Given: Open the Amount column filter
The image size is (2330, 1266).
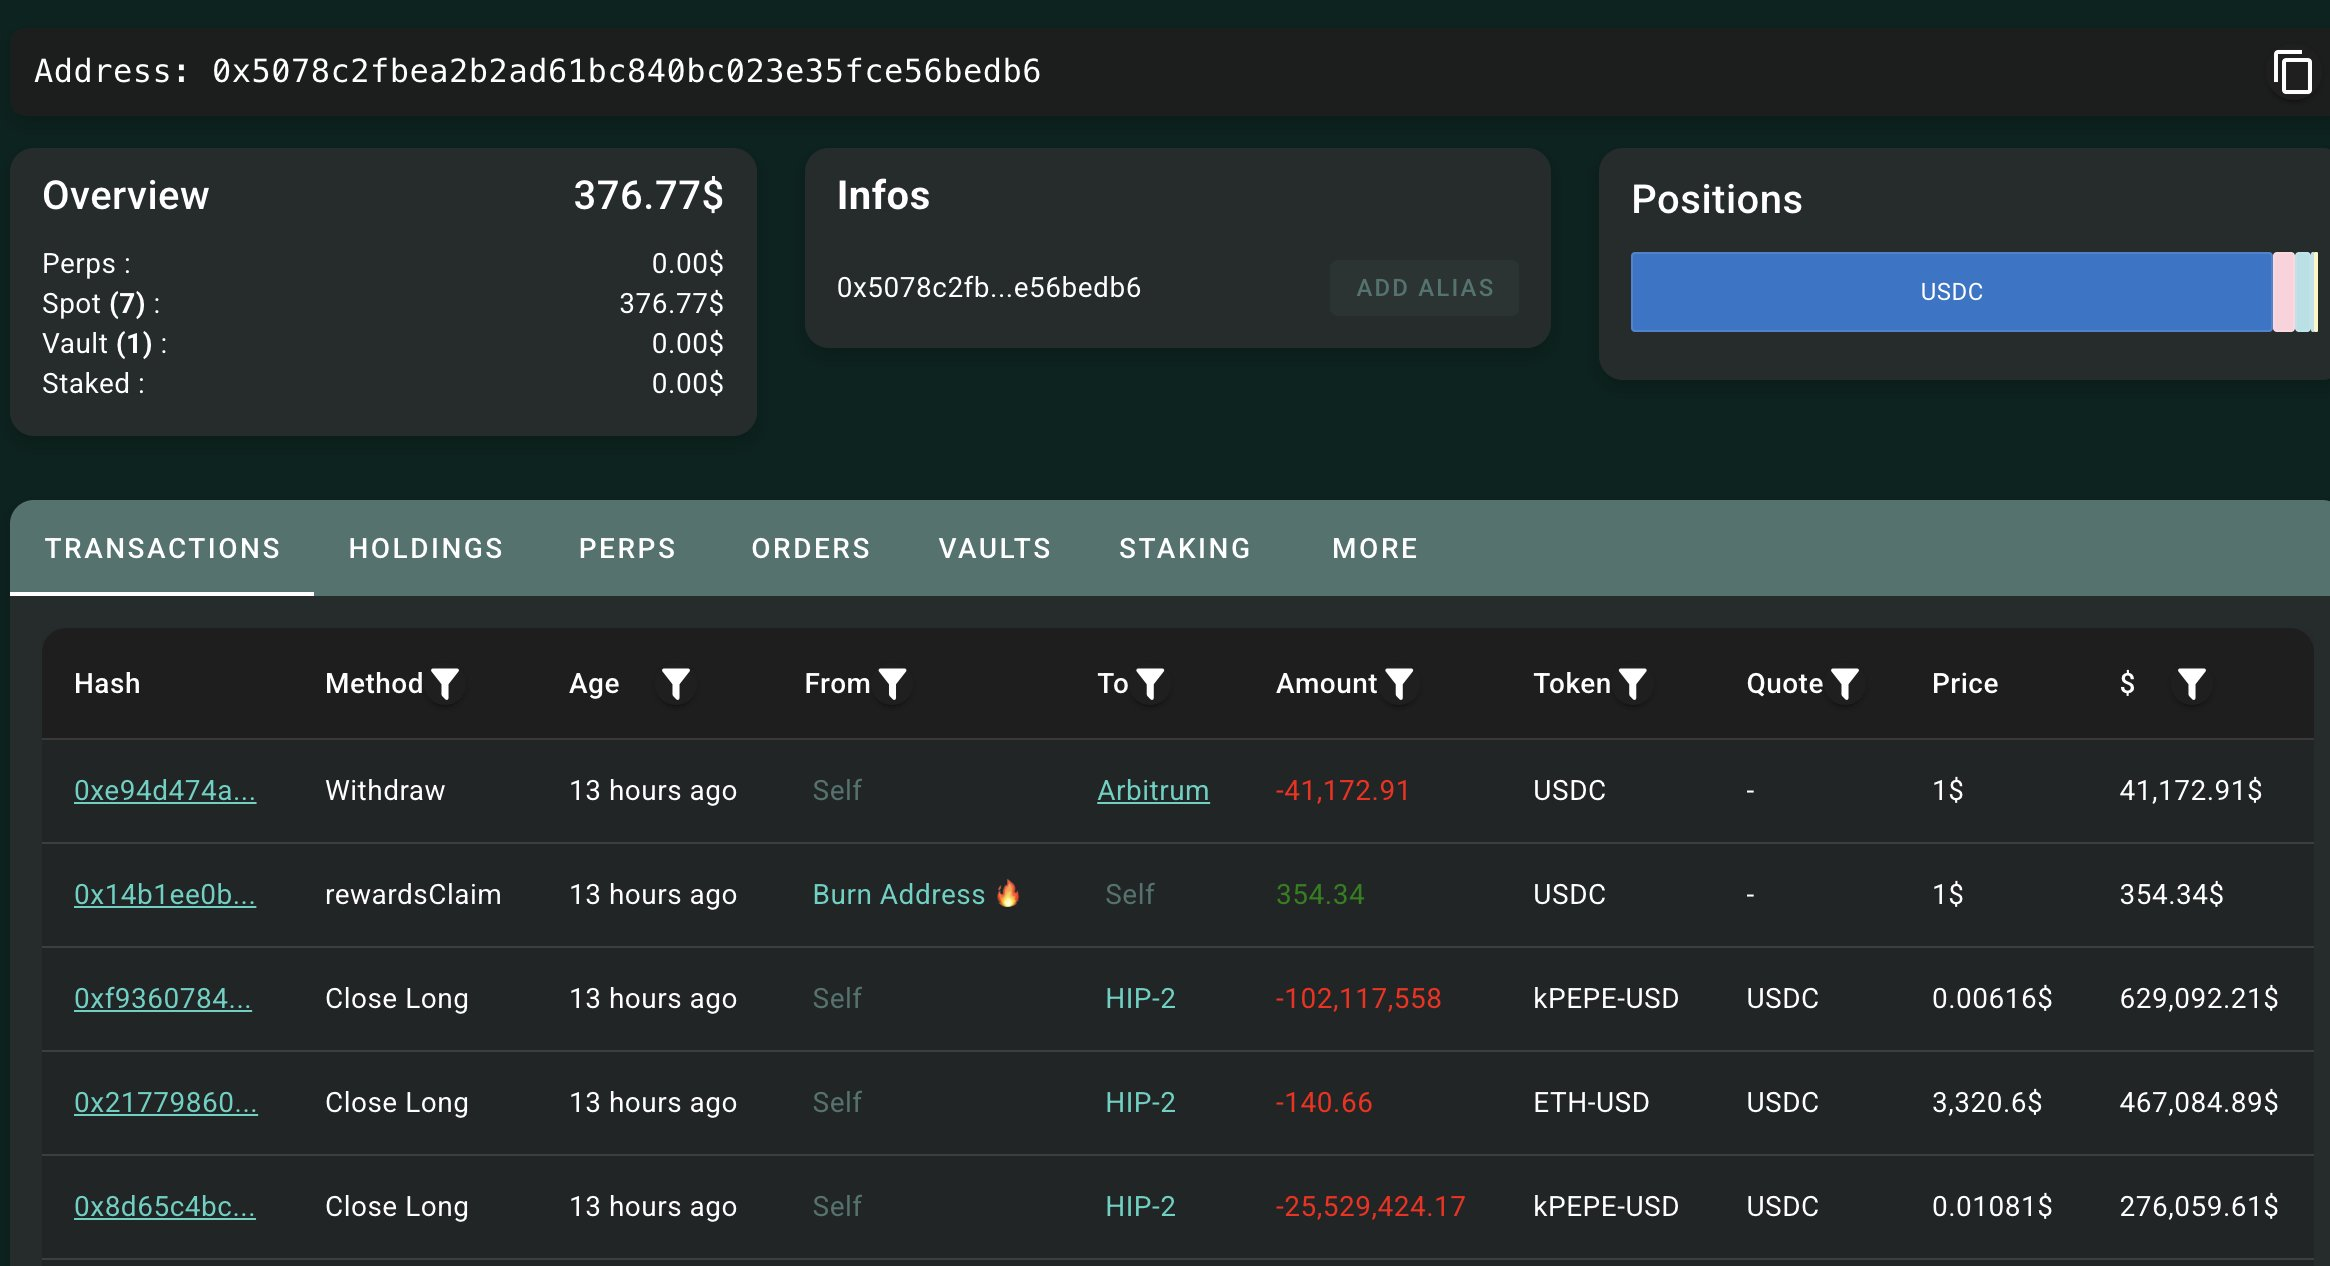Looking at the screenshot, I should click(x=1399, y=684).
